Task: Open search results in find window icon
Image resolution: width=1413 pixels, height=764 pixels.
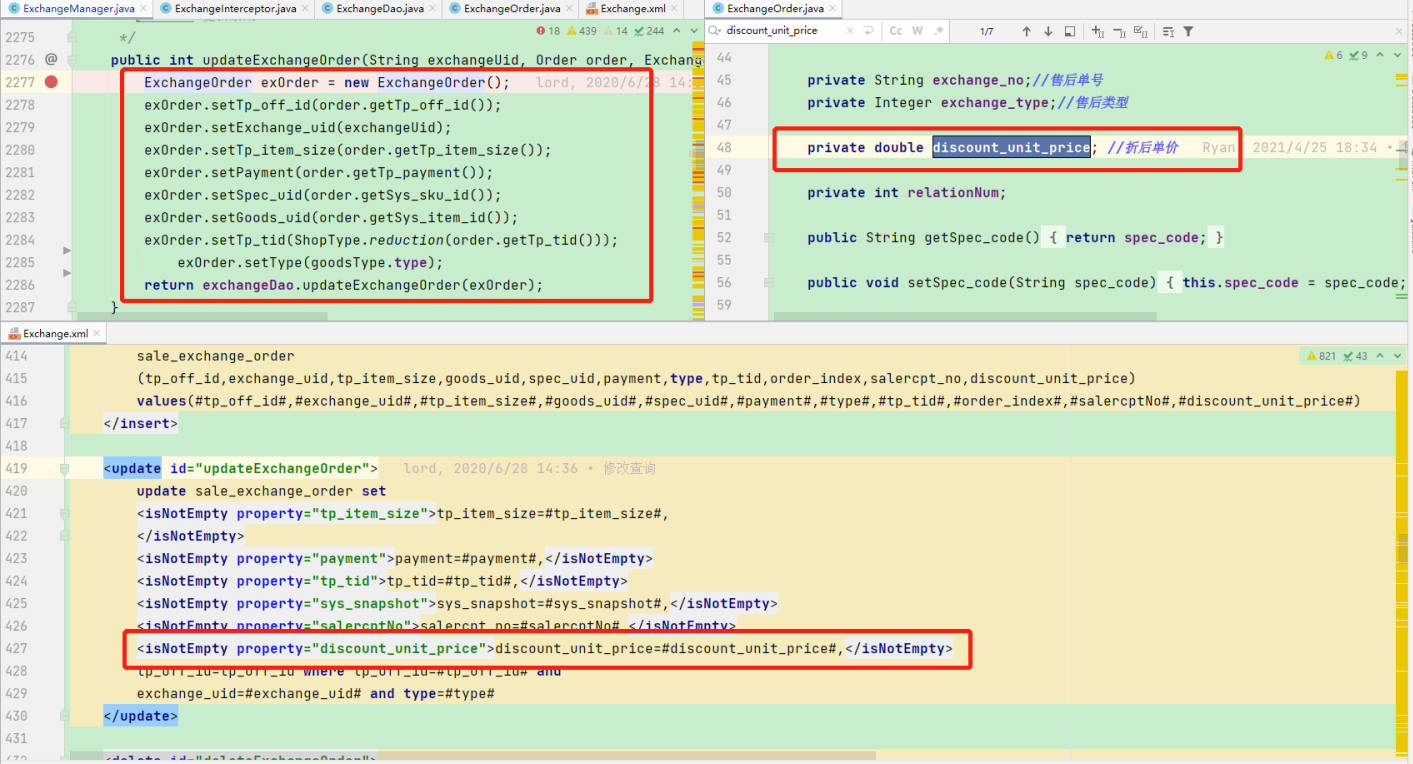Action: [1069, 31]
